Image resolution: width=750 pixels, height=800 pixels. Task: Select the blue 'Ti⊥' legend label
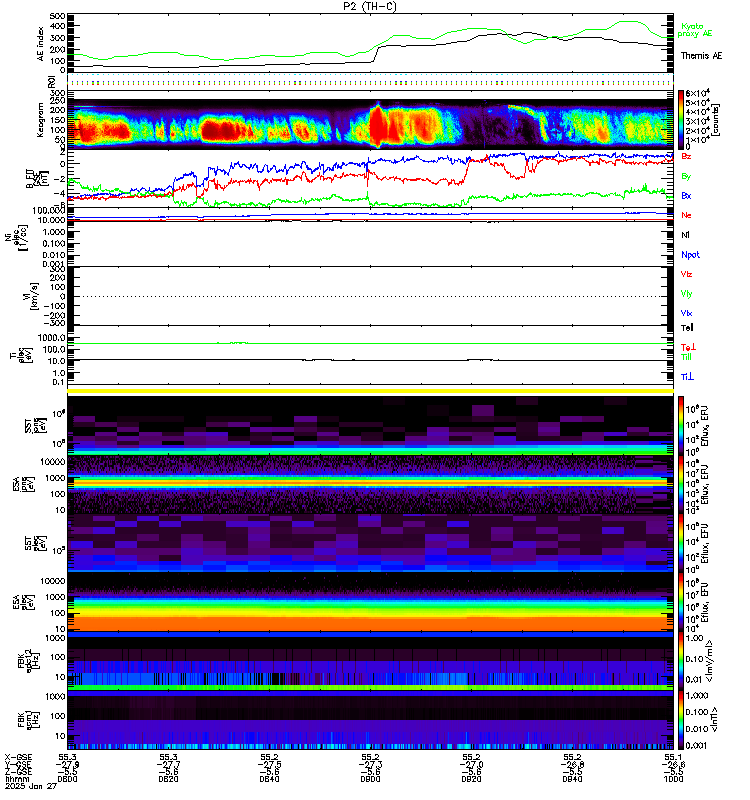[x=687, y=377]
